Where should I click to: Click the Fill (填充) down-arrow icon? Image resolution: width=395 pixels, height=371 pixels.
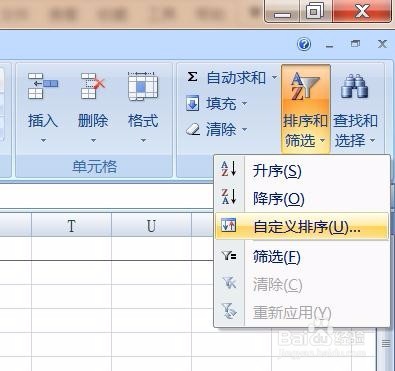192,103
